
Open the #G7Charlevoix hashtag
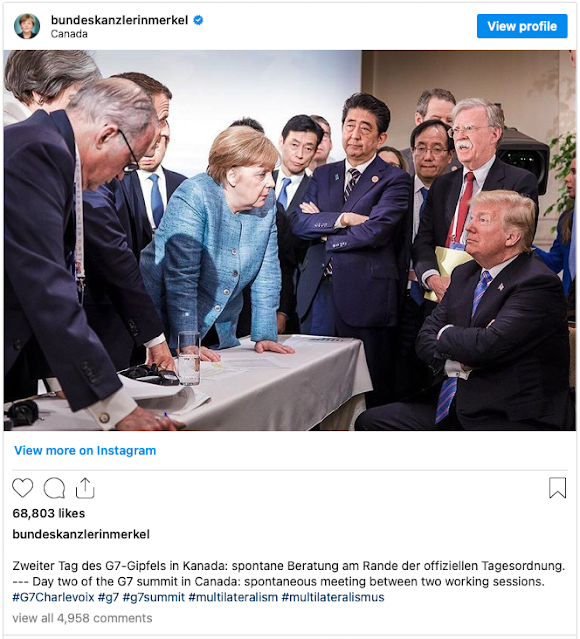coord(53,597)
